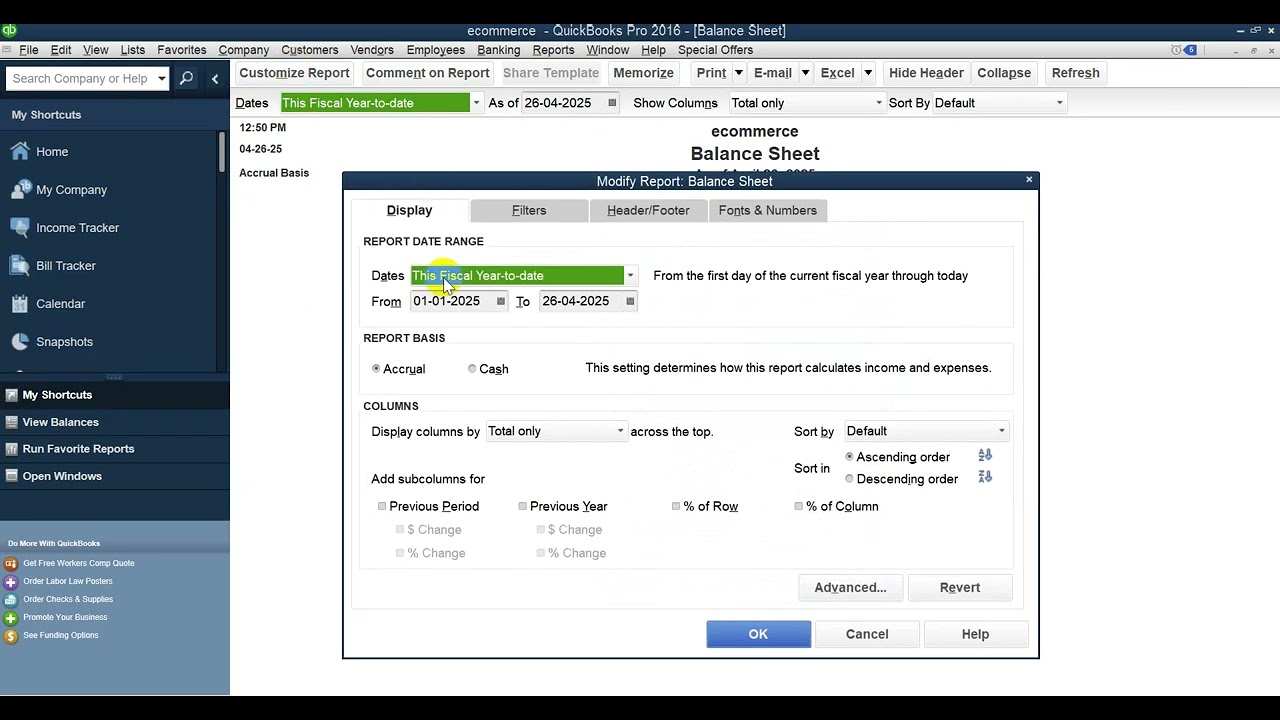
Task: Launch the Income Tracker icon
Action: coord(20,228)
